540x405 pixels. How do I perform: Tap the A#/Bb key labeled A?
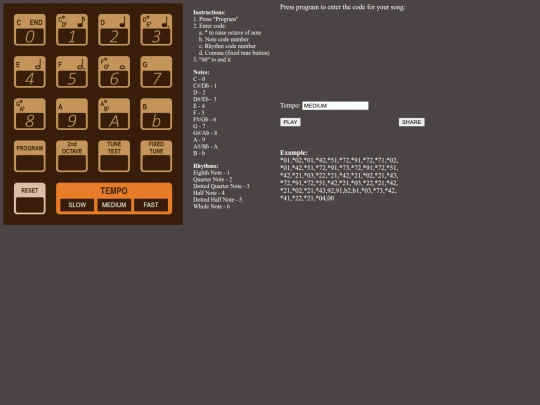114,114
